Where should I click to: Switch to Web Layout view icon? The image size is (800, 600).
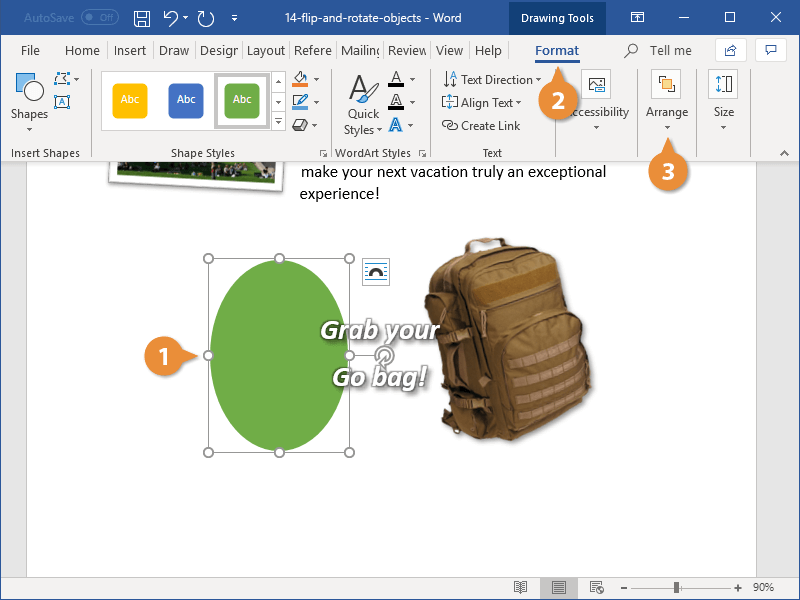[x=596, y=587]
